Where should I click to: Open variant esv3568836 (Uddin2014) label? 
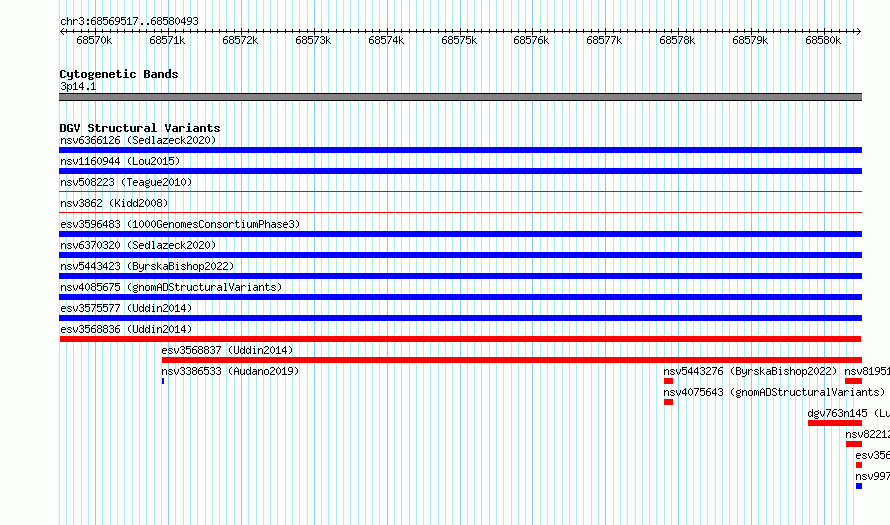(126, 329)
